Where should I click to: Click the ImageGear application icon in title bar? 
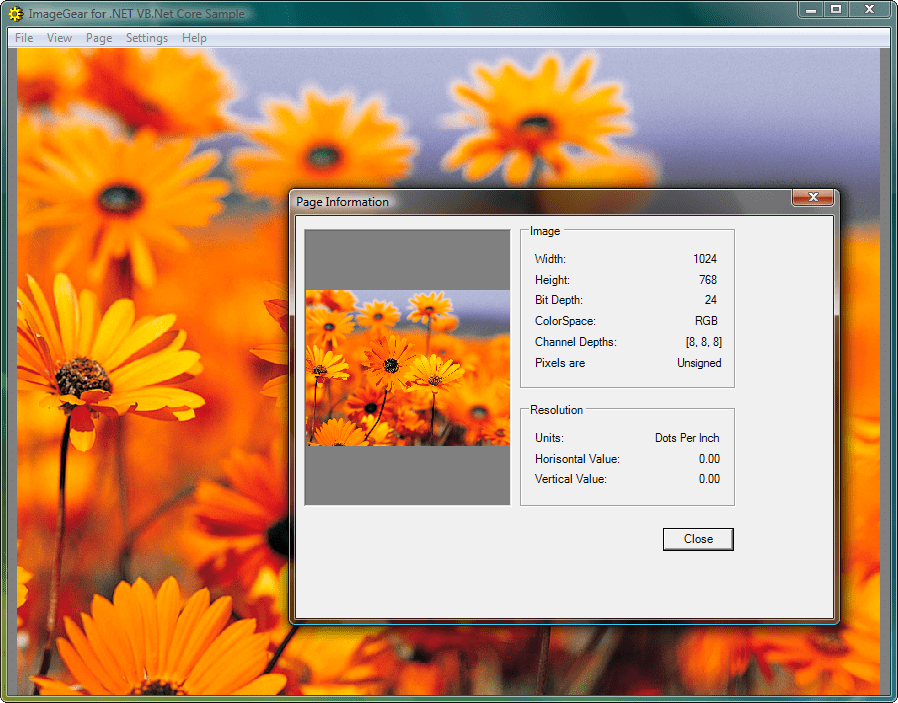(13, 13)
